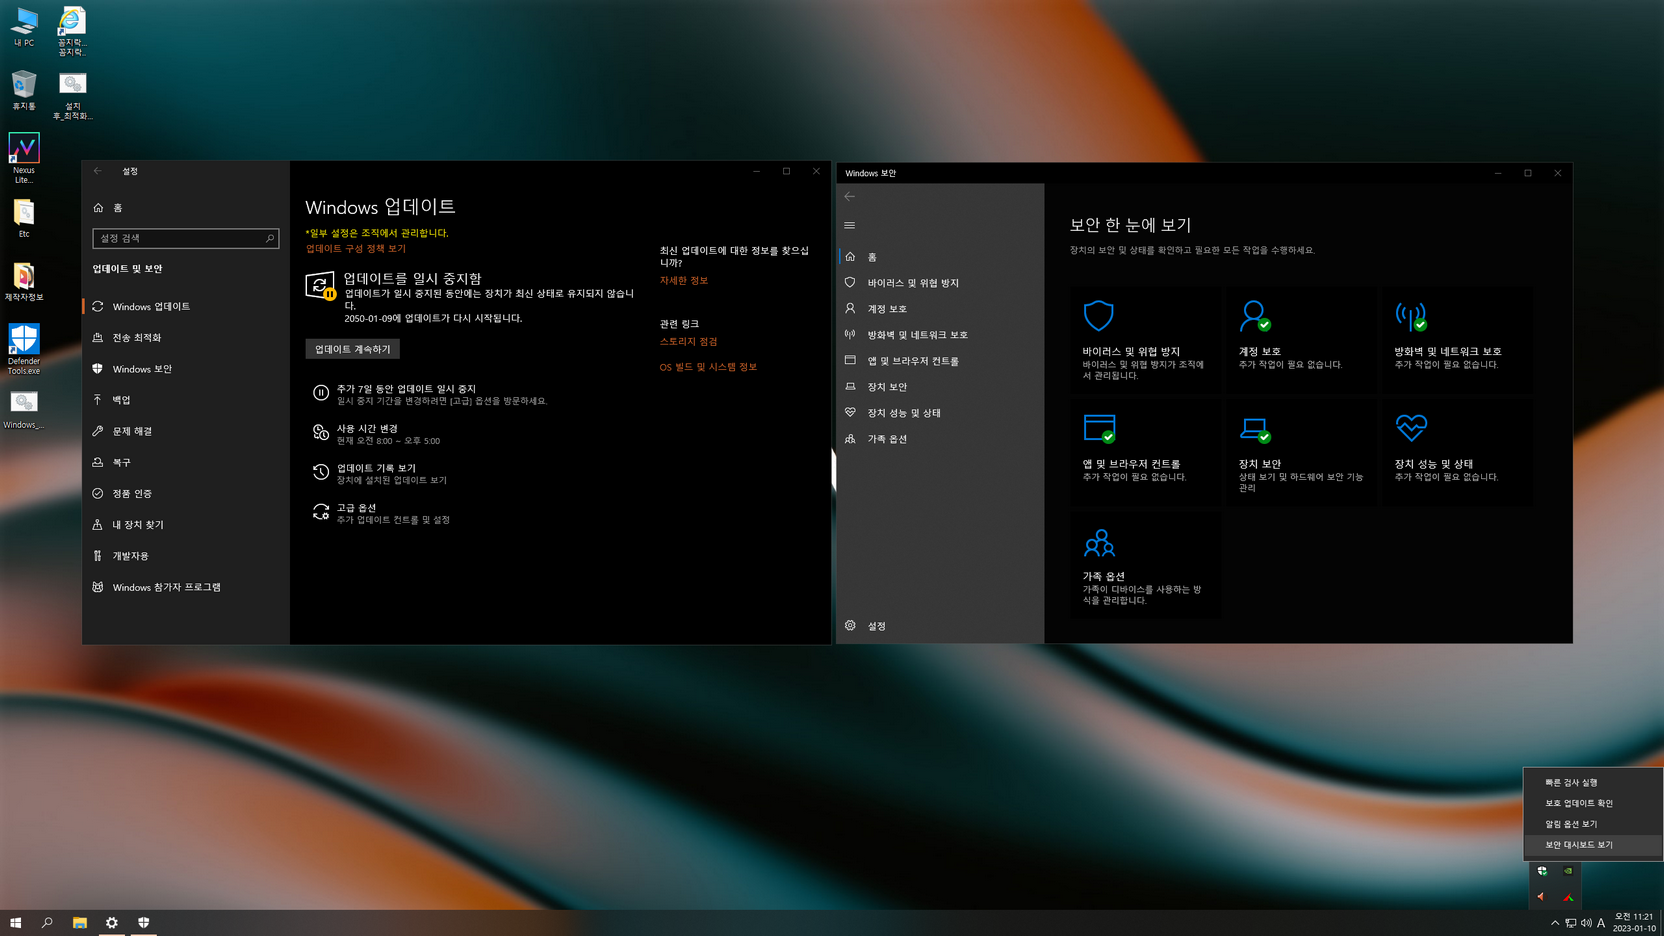Screen dimensions: 1664x936
Task: Click the Settings window back arrow
Action: 98,171
